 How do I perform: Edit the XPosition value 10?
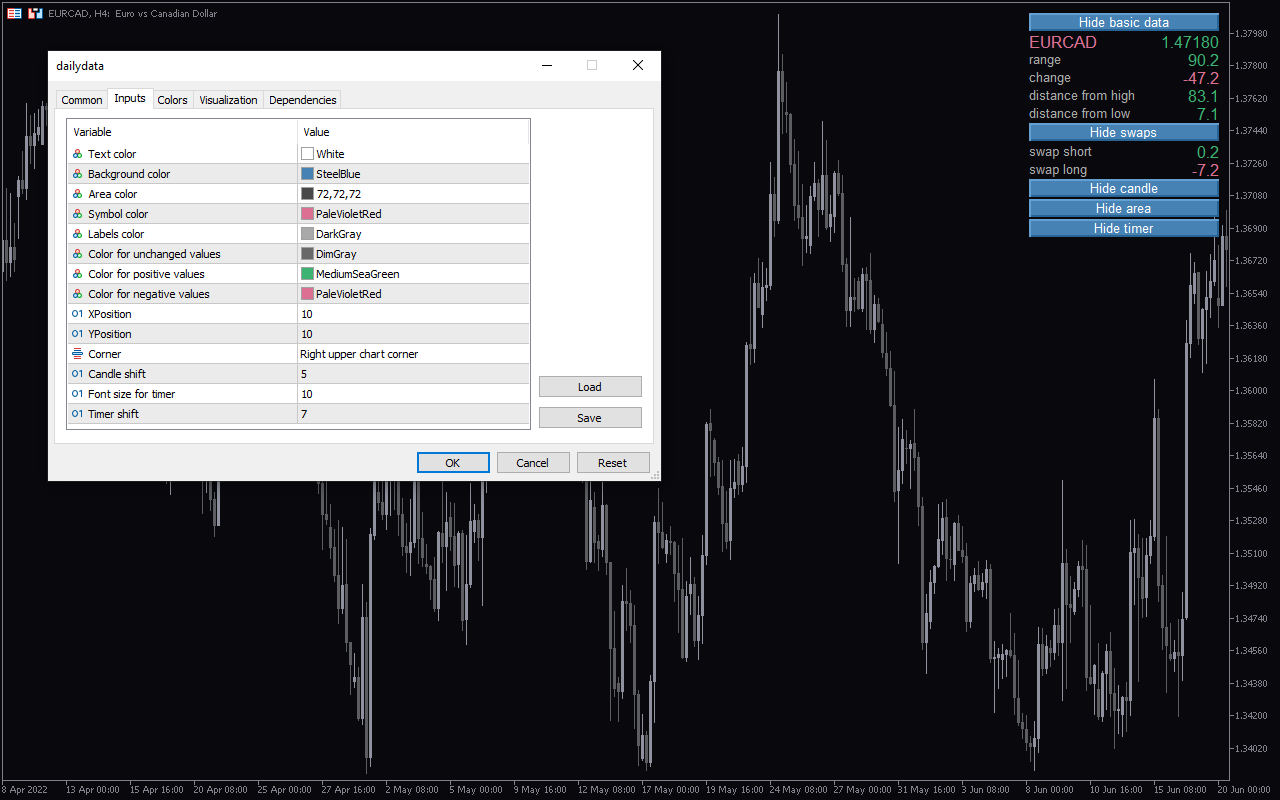click(x=413, y=314)
